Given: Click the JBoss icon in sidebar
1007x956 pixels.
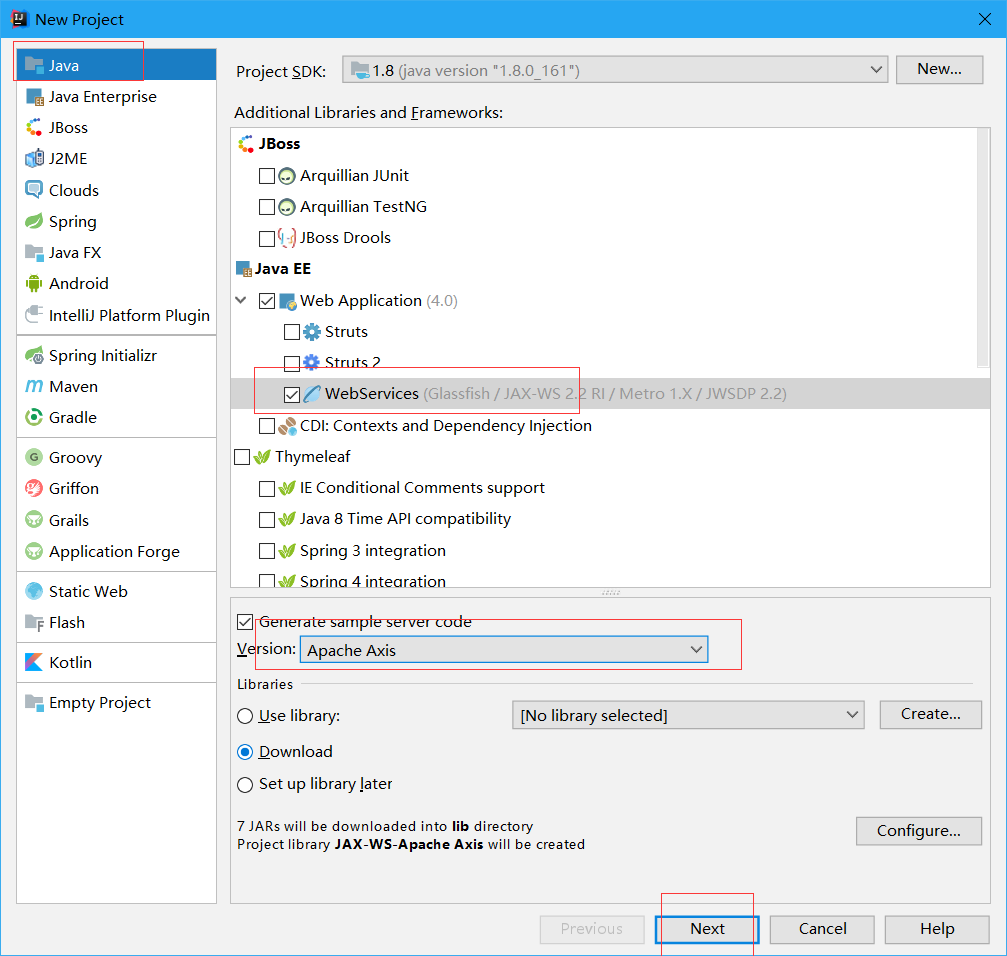Looking at the screenshot, I should pyautogui.click(x=34, y=127).
